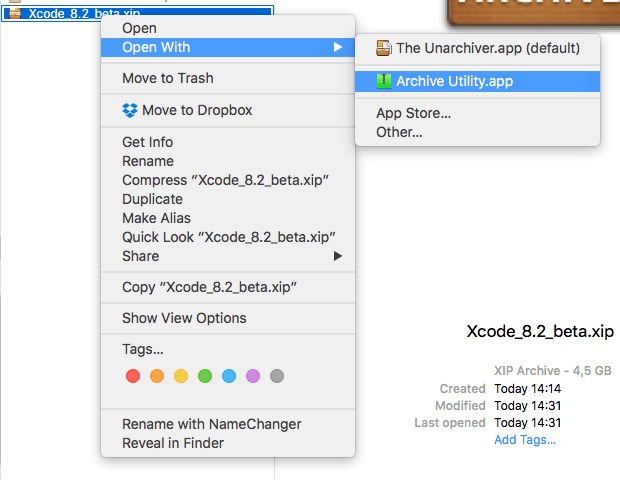
Task: Choose Move to Trash
Action: (x=228, y=78)
